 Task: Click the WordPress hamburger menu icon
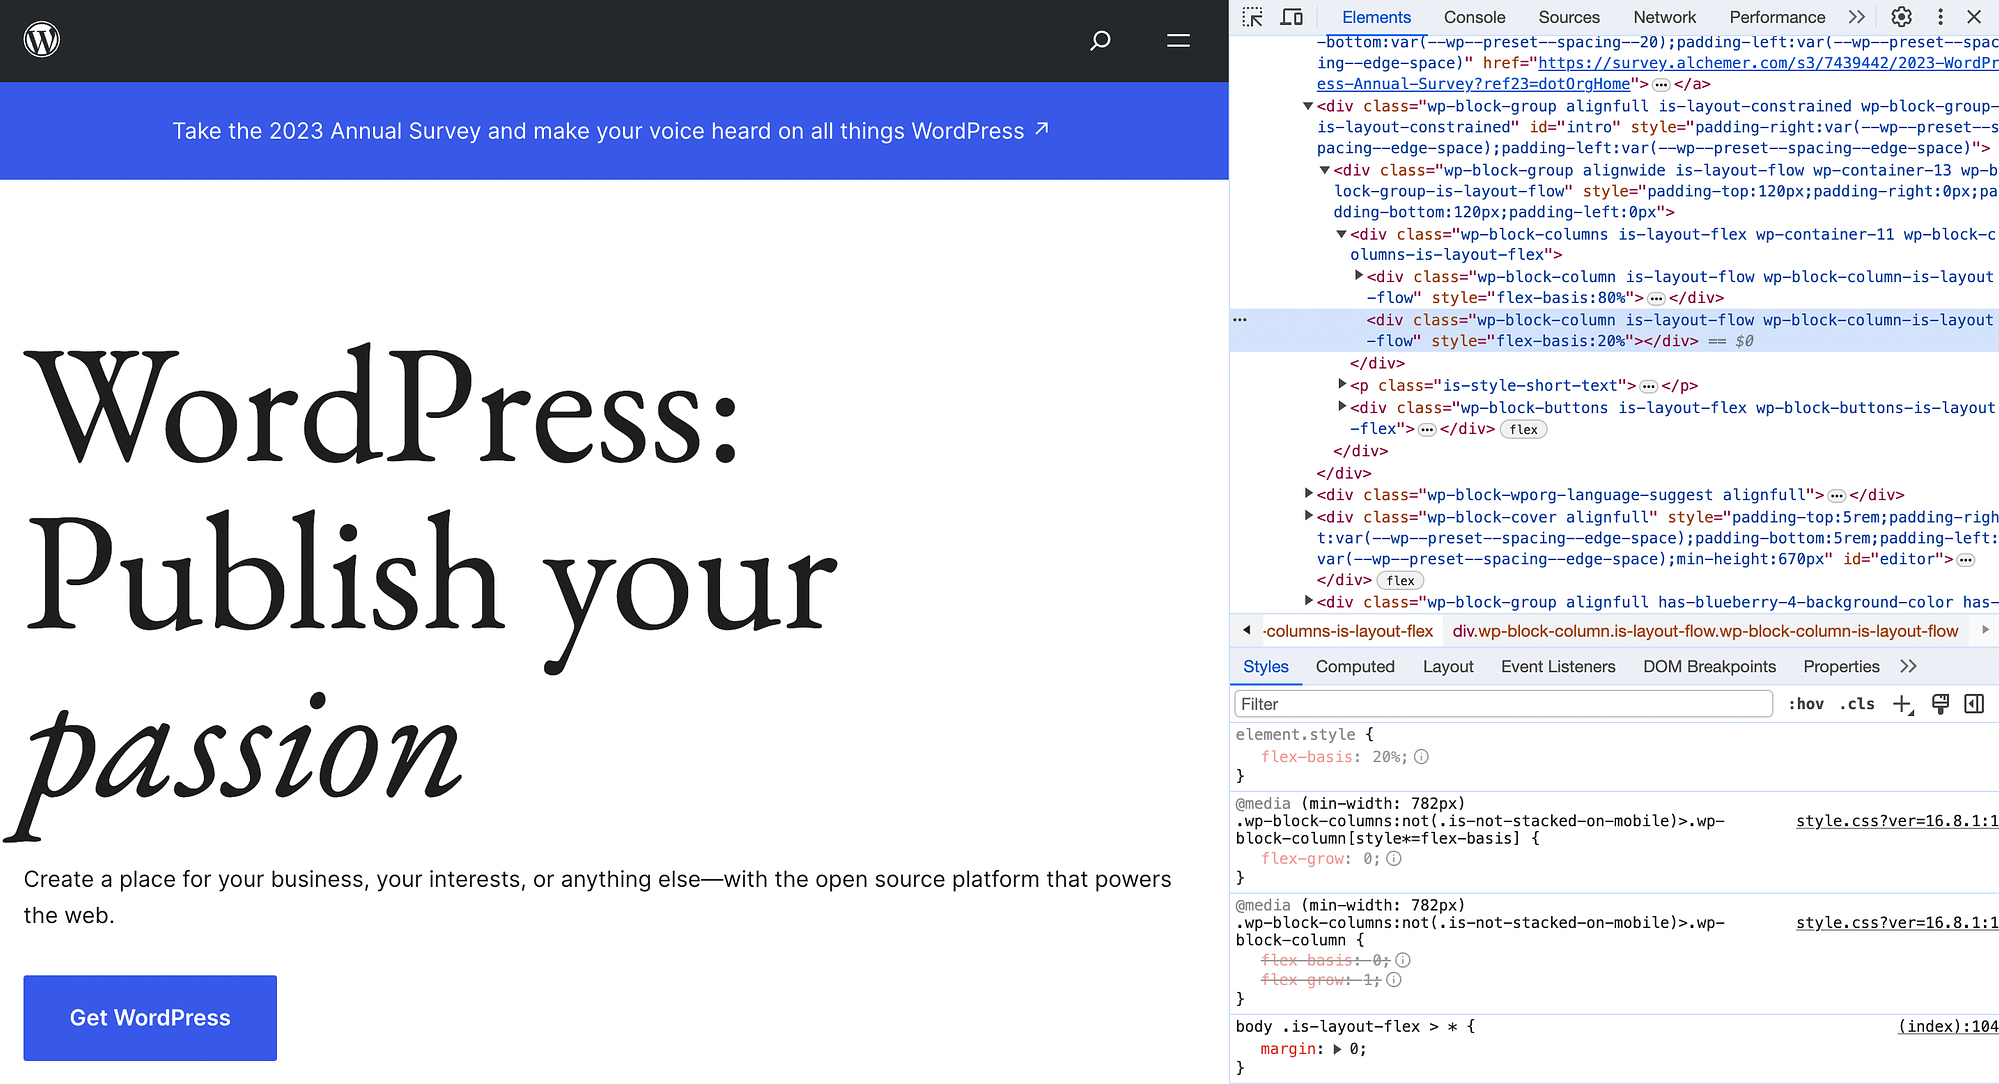coord(1177,40)
